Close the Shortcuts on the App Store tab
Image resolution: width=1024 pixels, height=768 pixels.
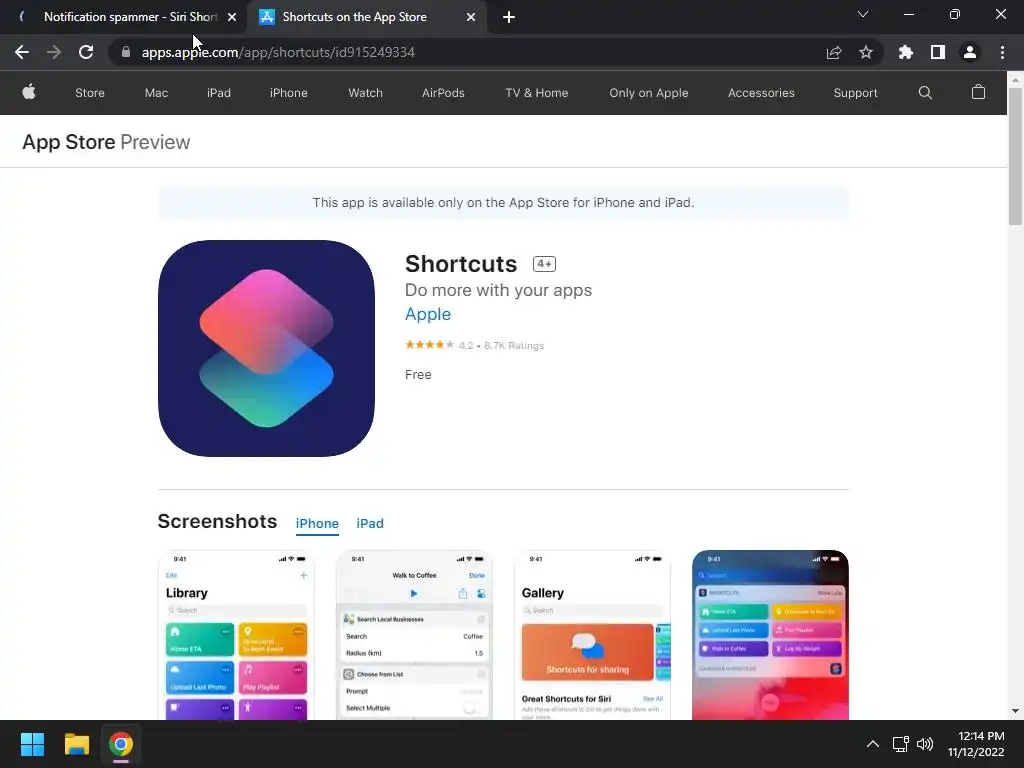(470, 17)
